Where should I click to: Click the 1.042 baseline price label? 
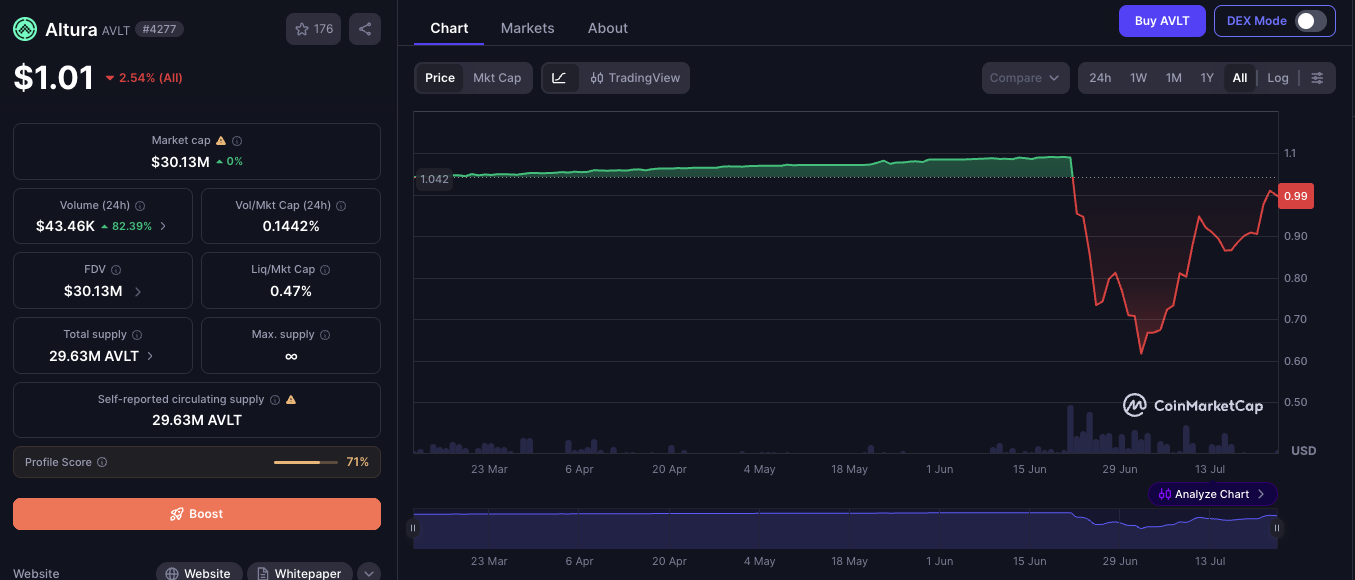[434, 179]
